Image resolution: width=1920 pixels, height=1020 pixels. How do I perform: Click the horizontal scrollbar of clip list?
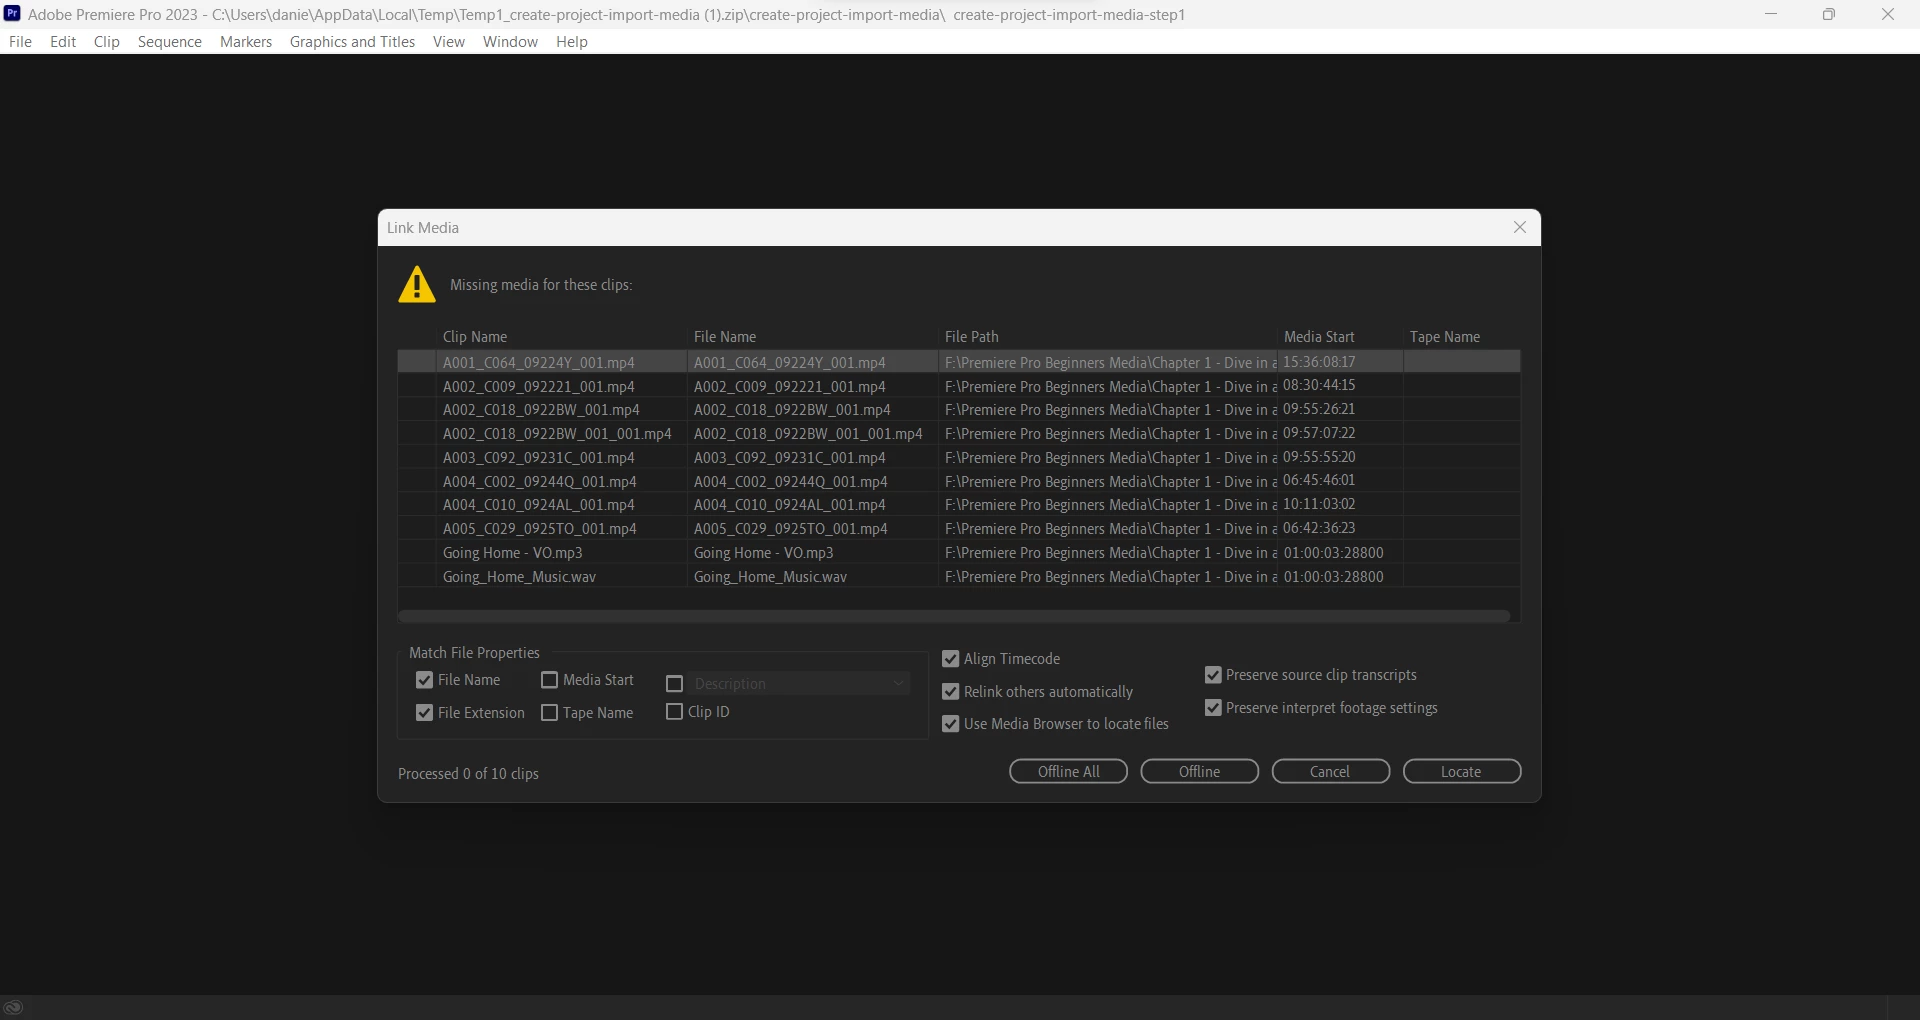tap(954, 616)
